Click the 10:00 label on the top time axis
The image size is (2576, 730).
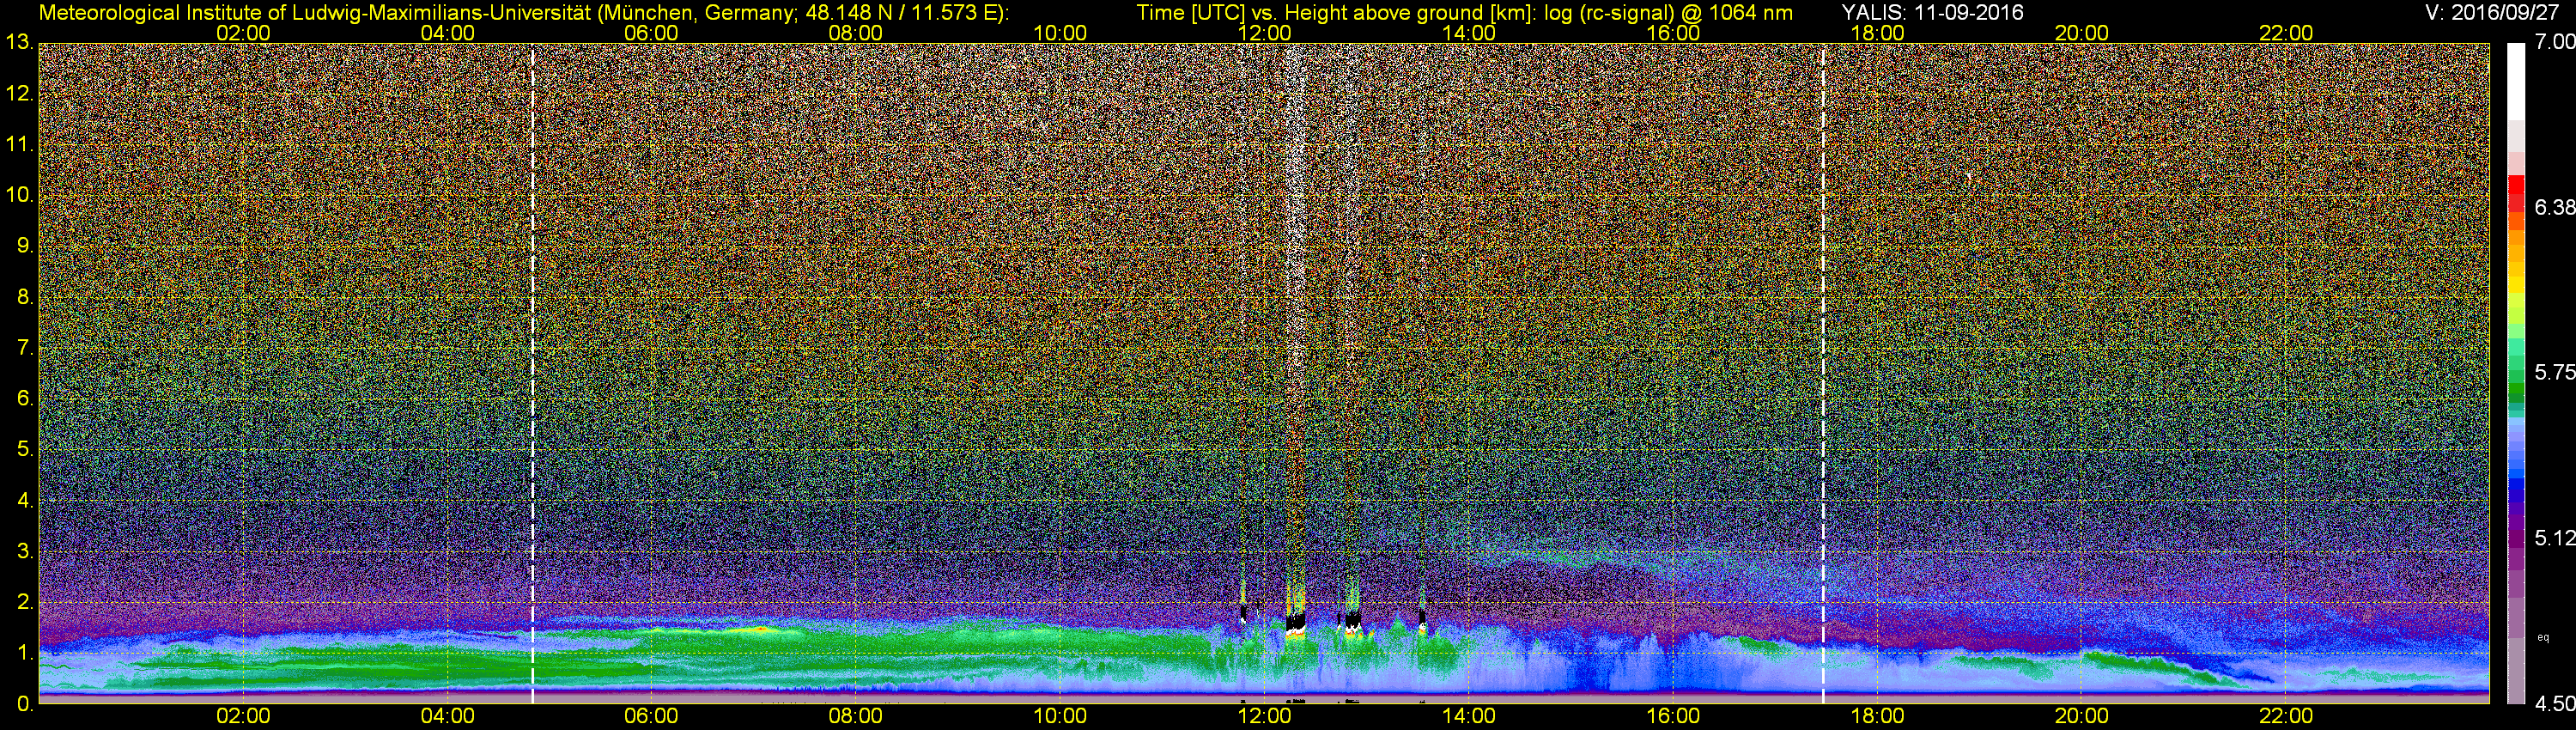(1060, 33)
